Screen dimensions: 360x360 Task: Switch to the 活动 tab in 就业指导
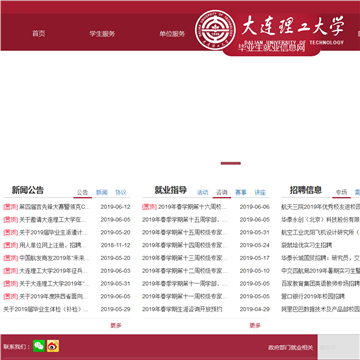202,192
